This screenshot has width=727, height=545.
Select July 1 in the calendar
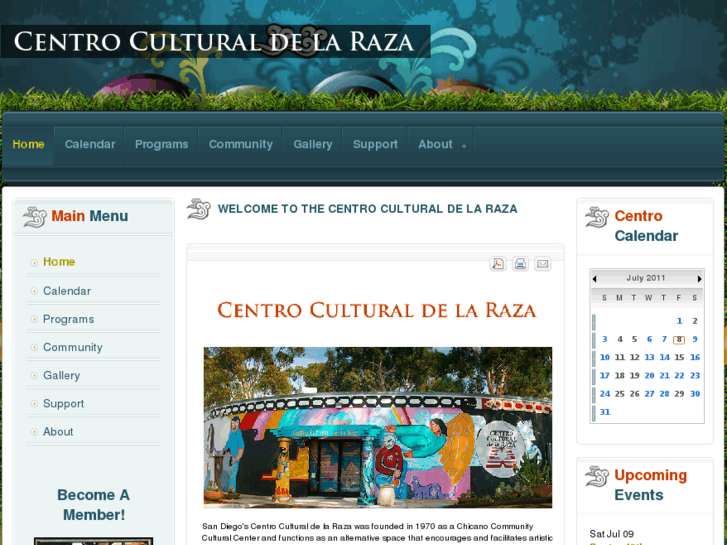pyautogui.click(x=679, y=321)
